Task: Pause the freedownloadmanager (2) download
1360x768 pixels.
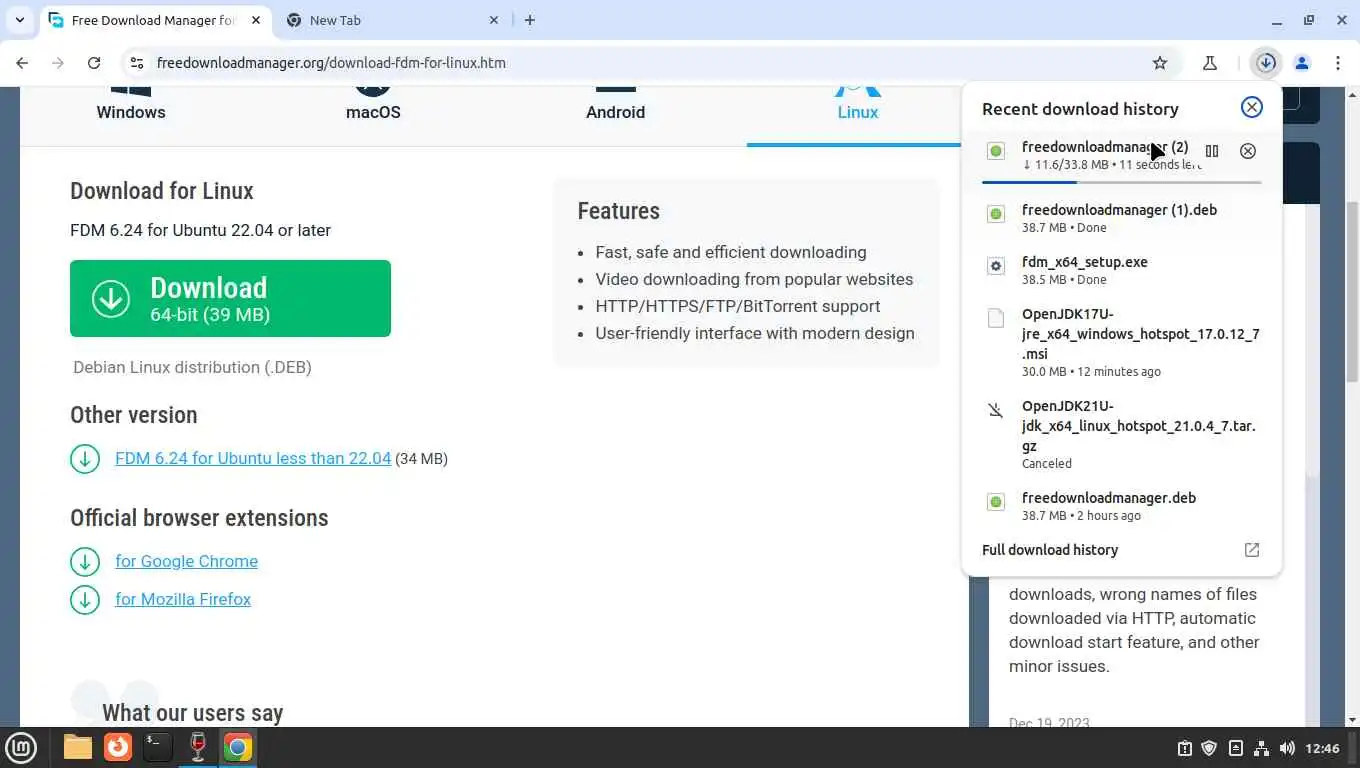Action: coord(1212,151)
